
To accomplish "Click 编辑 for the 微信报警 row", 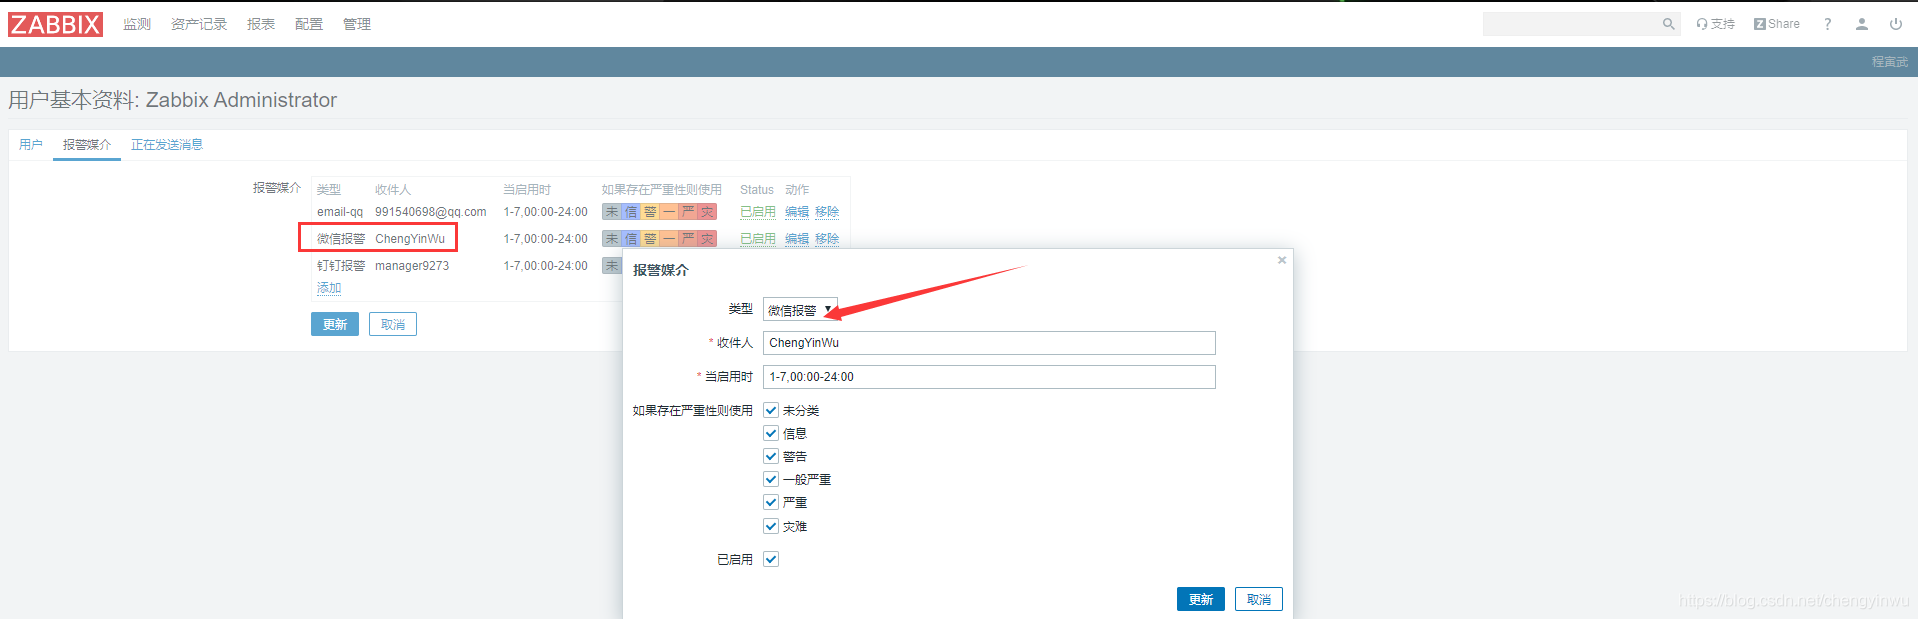I will (x=797, y=239).
